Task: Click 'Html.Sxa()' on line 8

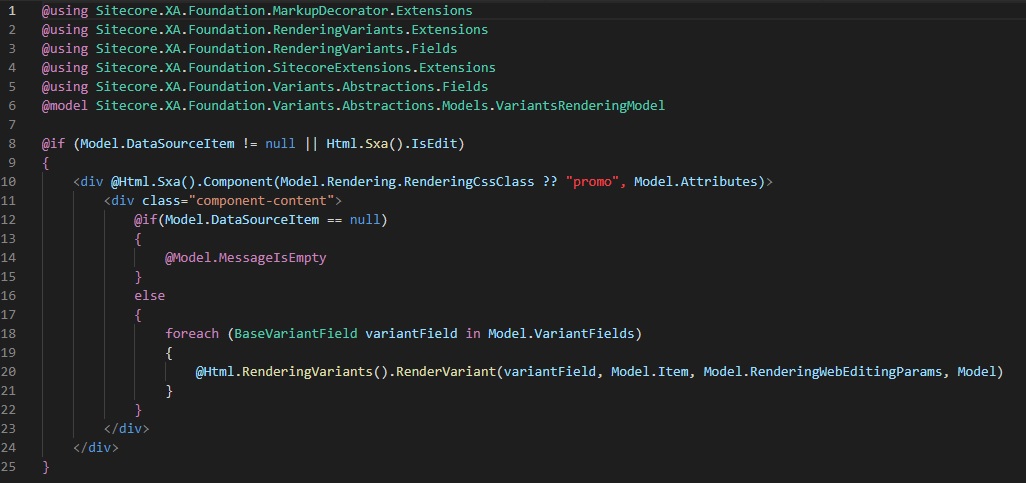Action: (364, 144)
